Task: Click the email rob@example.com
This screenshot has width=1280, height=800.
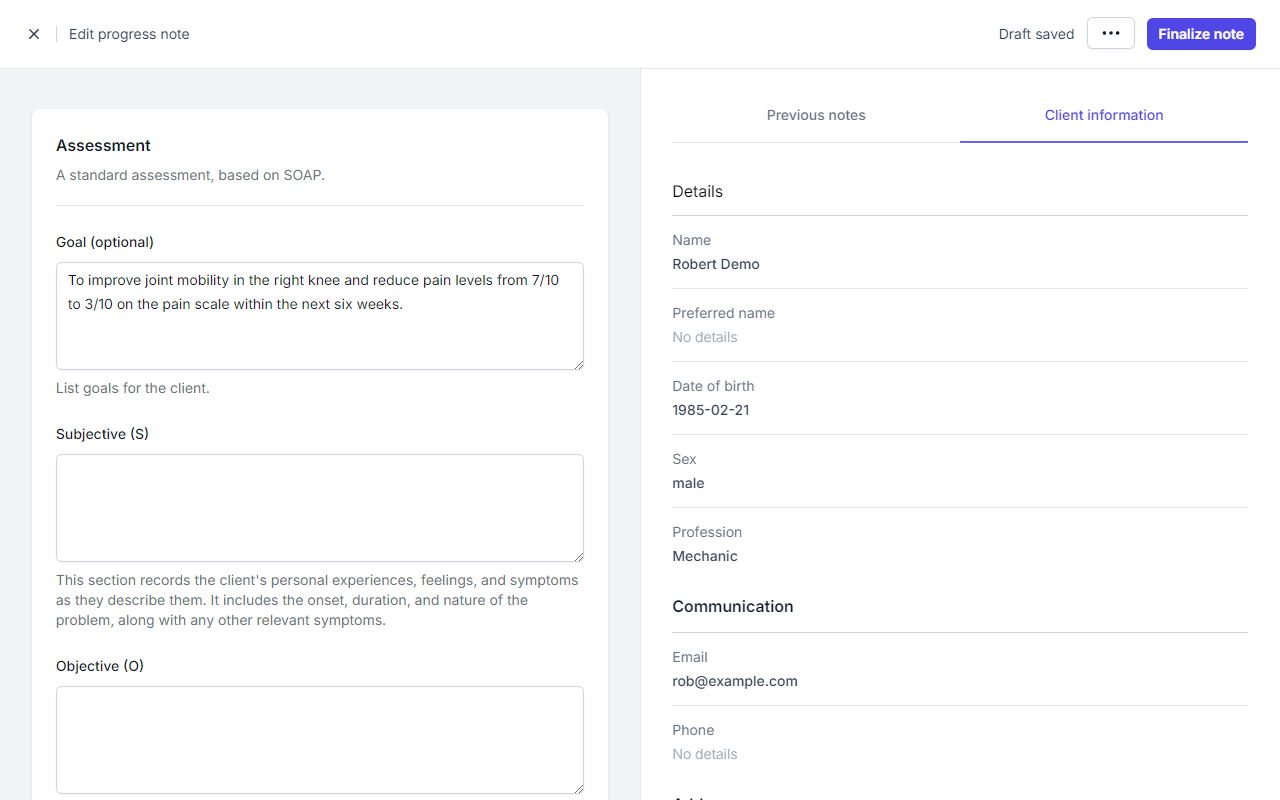Action: click(735, 681)
